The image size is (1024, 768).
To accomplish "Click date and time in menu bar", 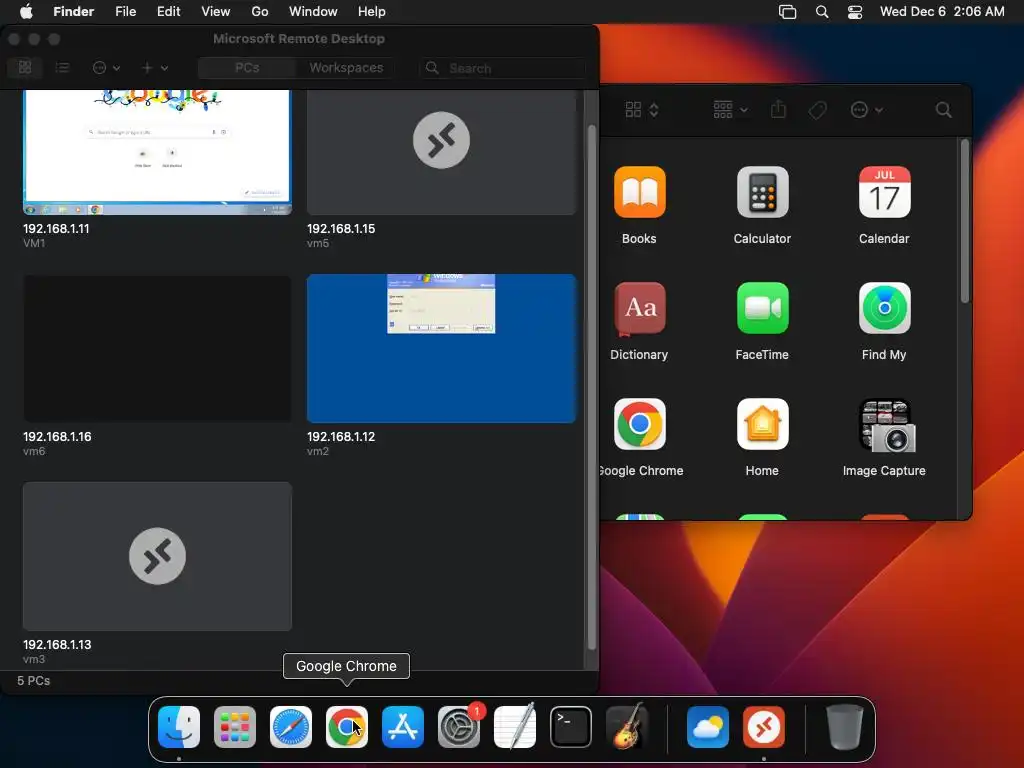I will (942, 11).
